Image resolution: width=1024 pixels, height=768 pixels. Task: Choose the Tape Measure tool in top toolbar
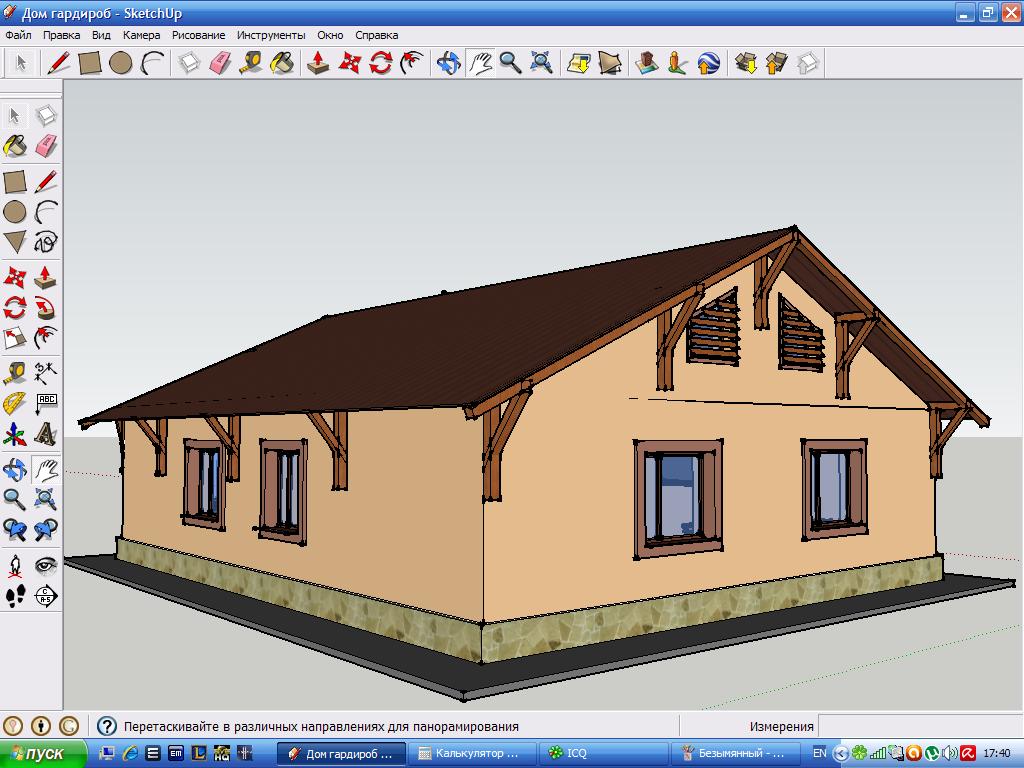point(251,63)
